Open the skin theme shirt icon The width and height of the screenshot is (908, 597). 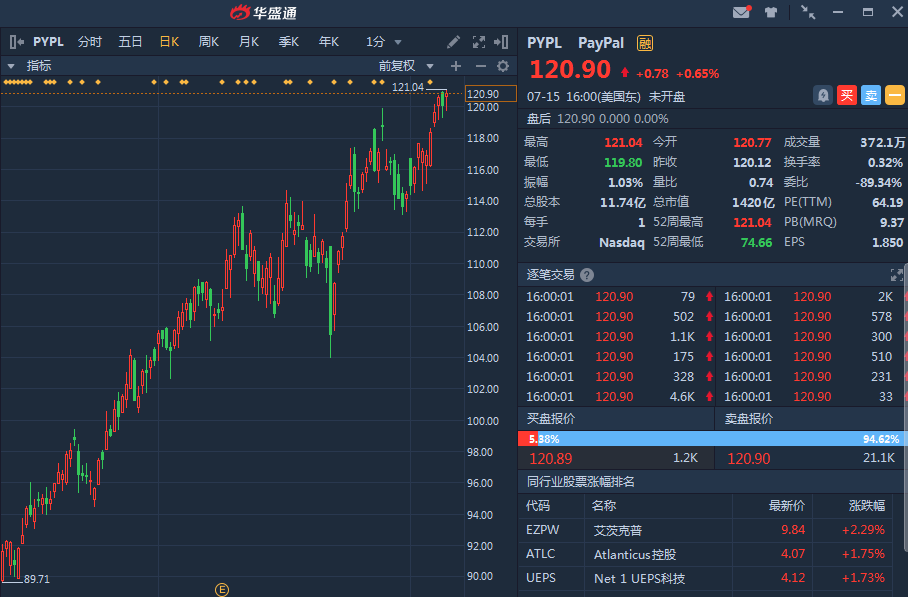pos(771,12)
